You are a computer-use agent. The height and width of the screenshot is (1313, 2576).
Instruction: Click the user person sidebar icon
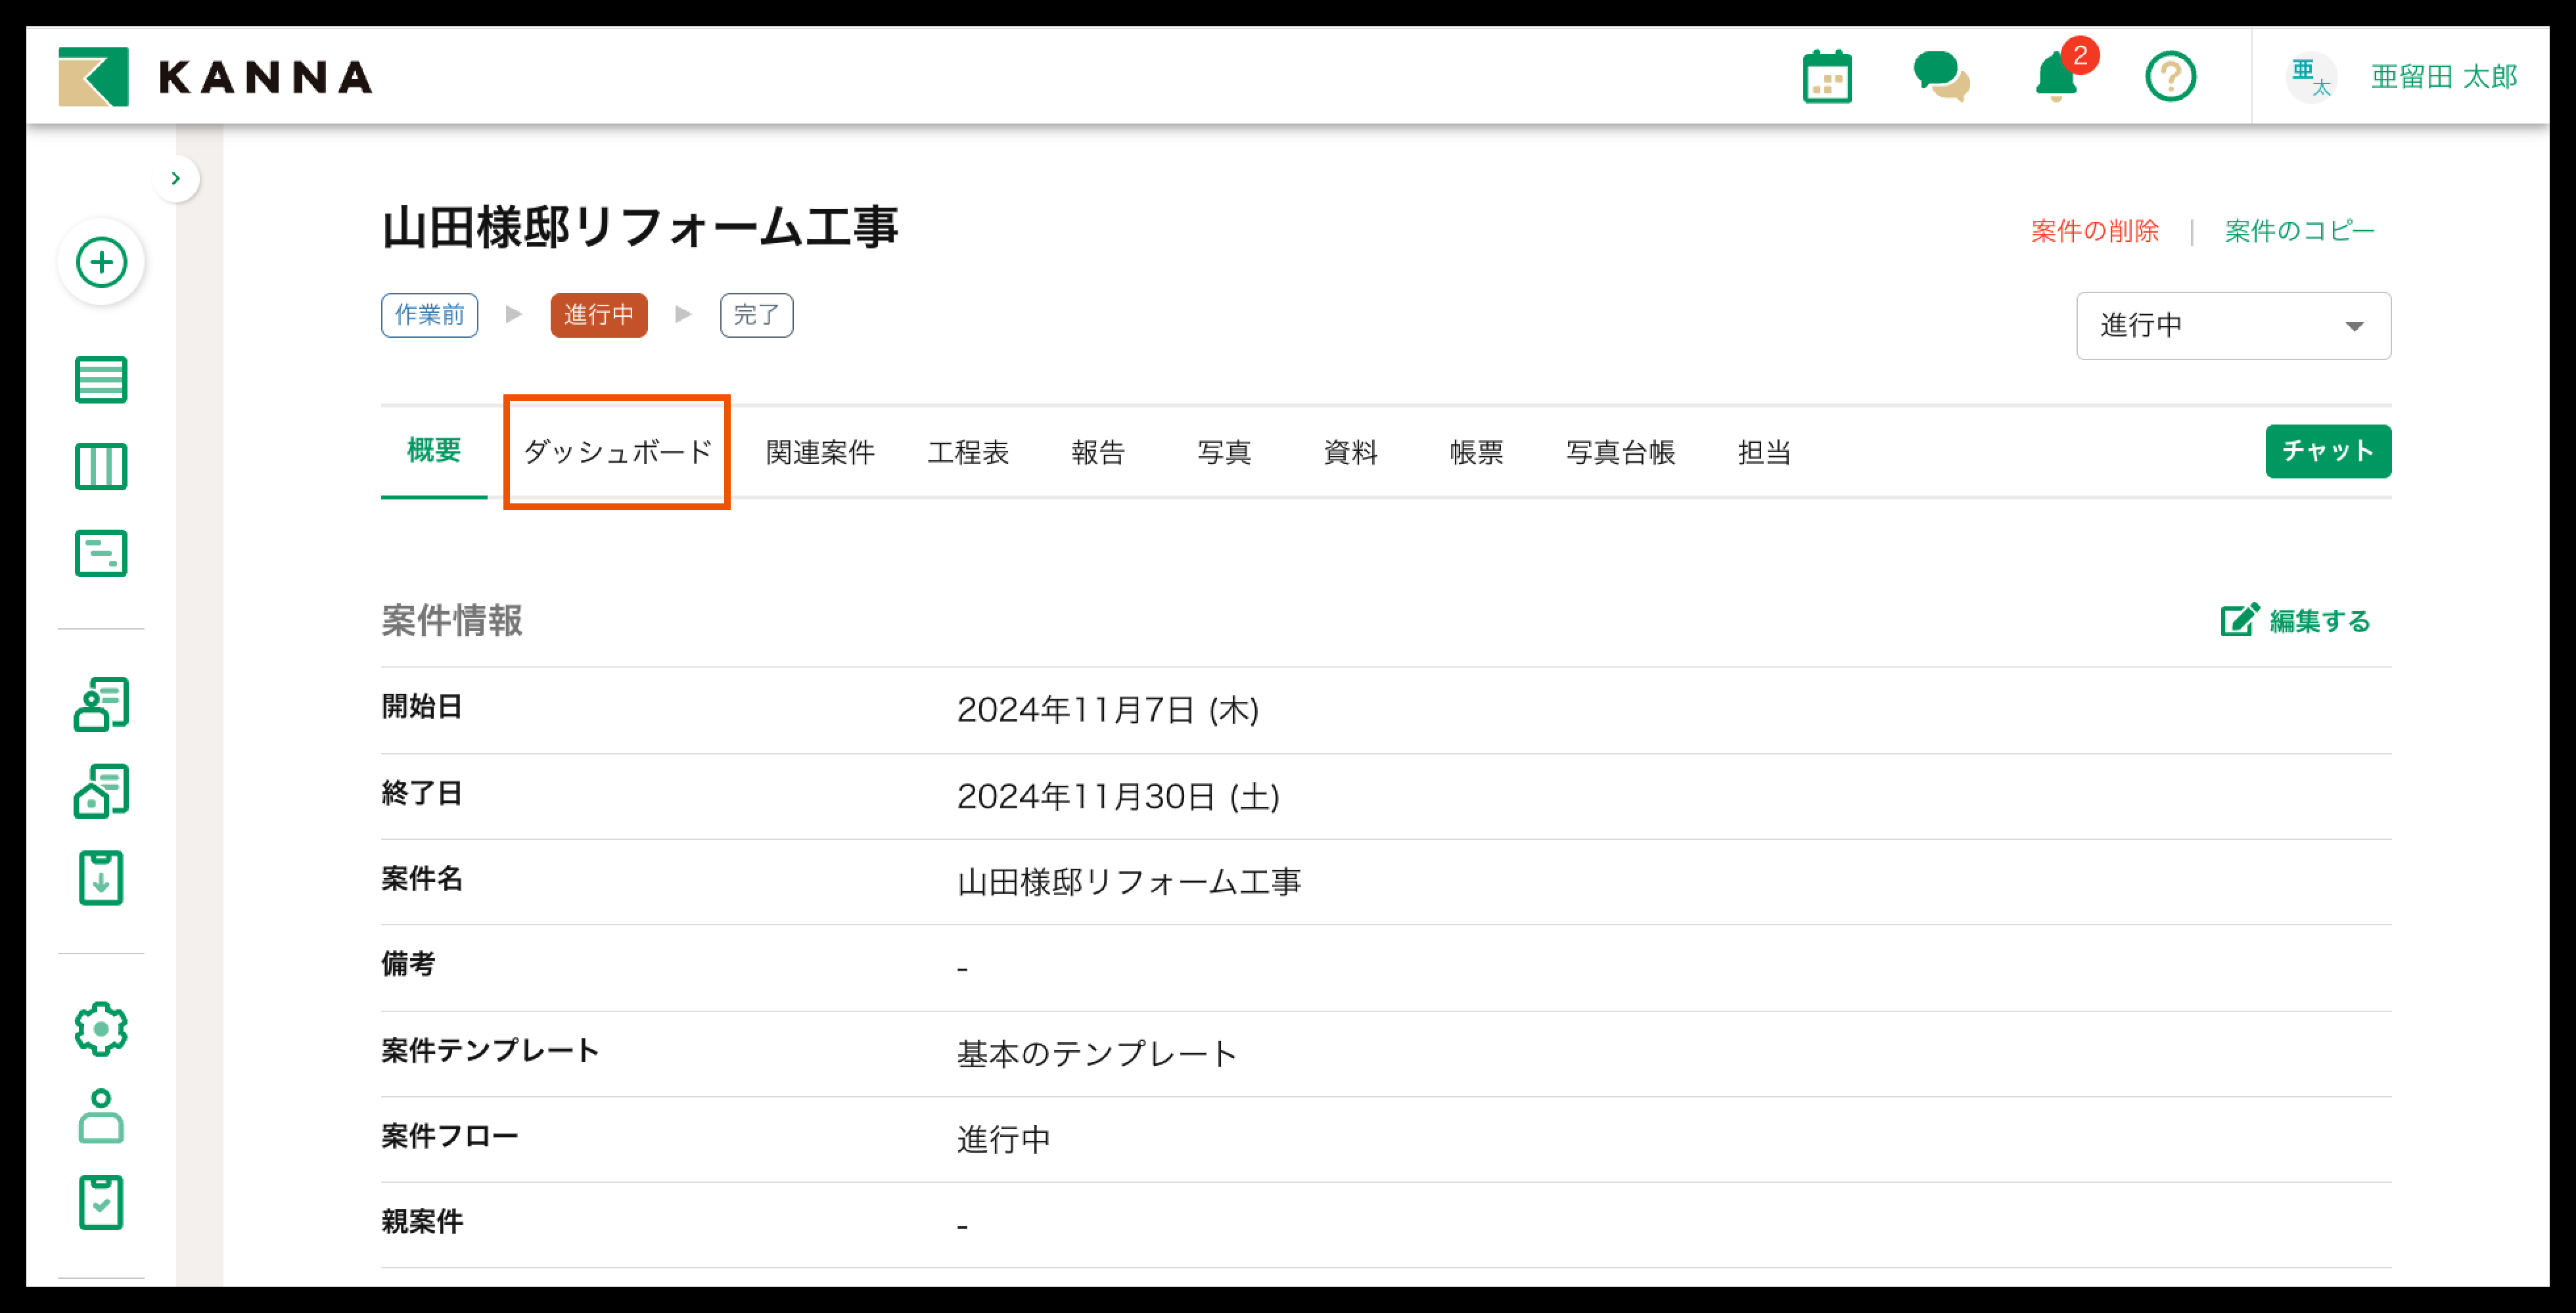(101, 1116)
